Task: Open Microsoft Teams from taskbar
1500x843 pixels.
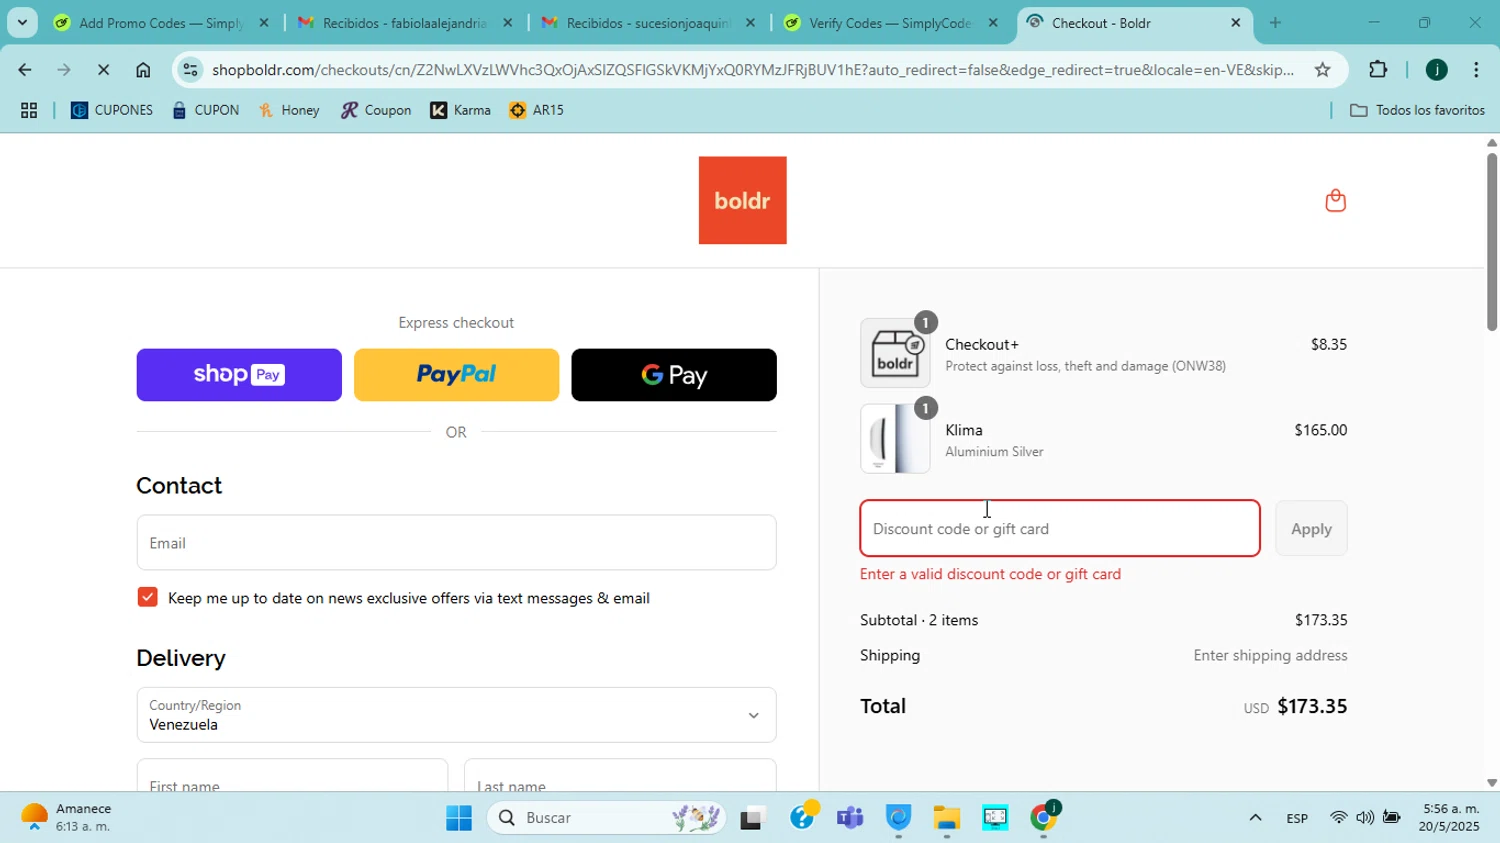Action: coord(850,818)
